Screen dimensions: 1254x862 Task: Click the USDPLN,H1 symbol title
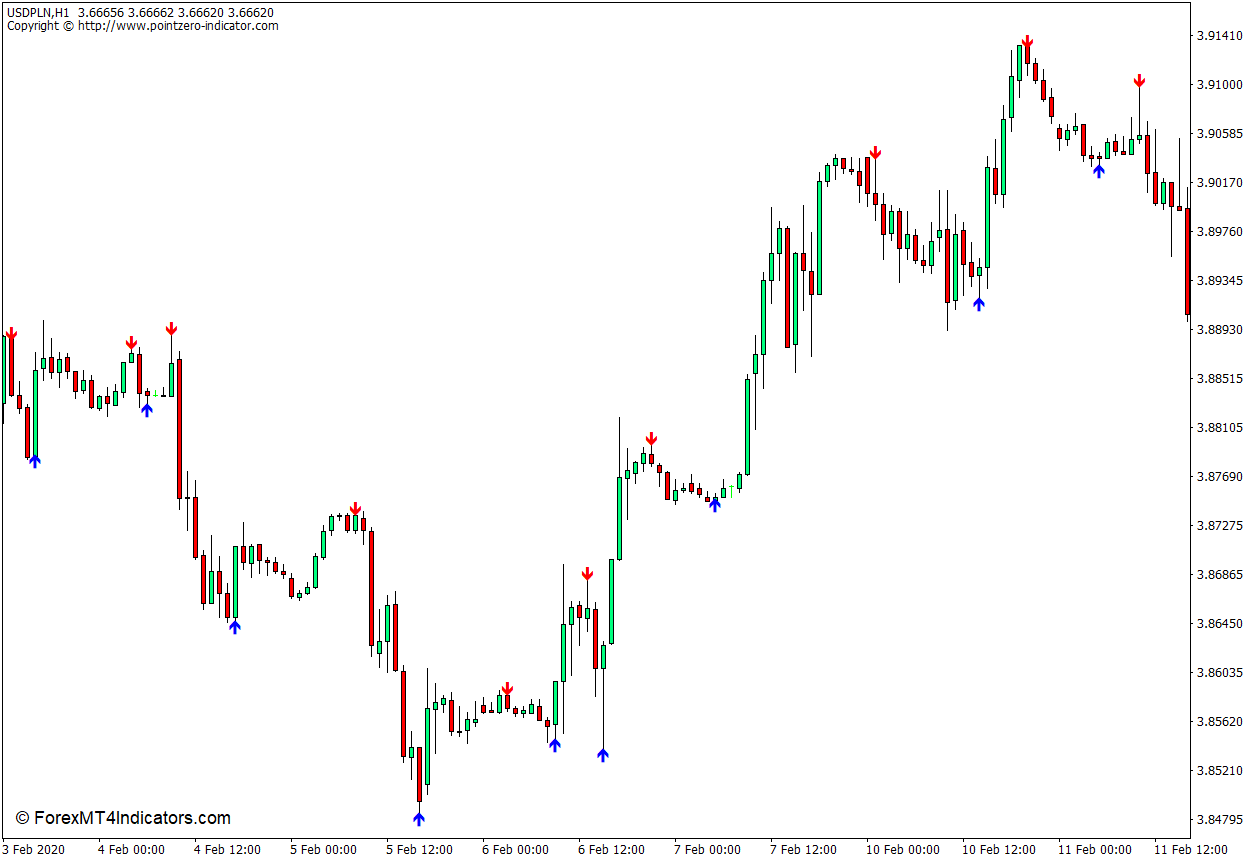[38, 13]
